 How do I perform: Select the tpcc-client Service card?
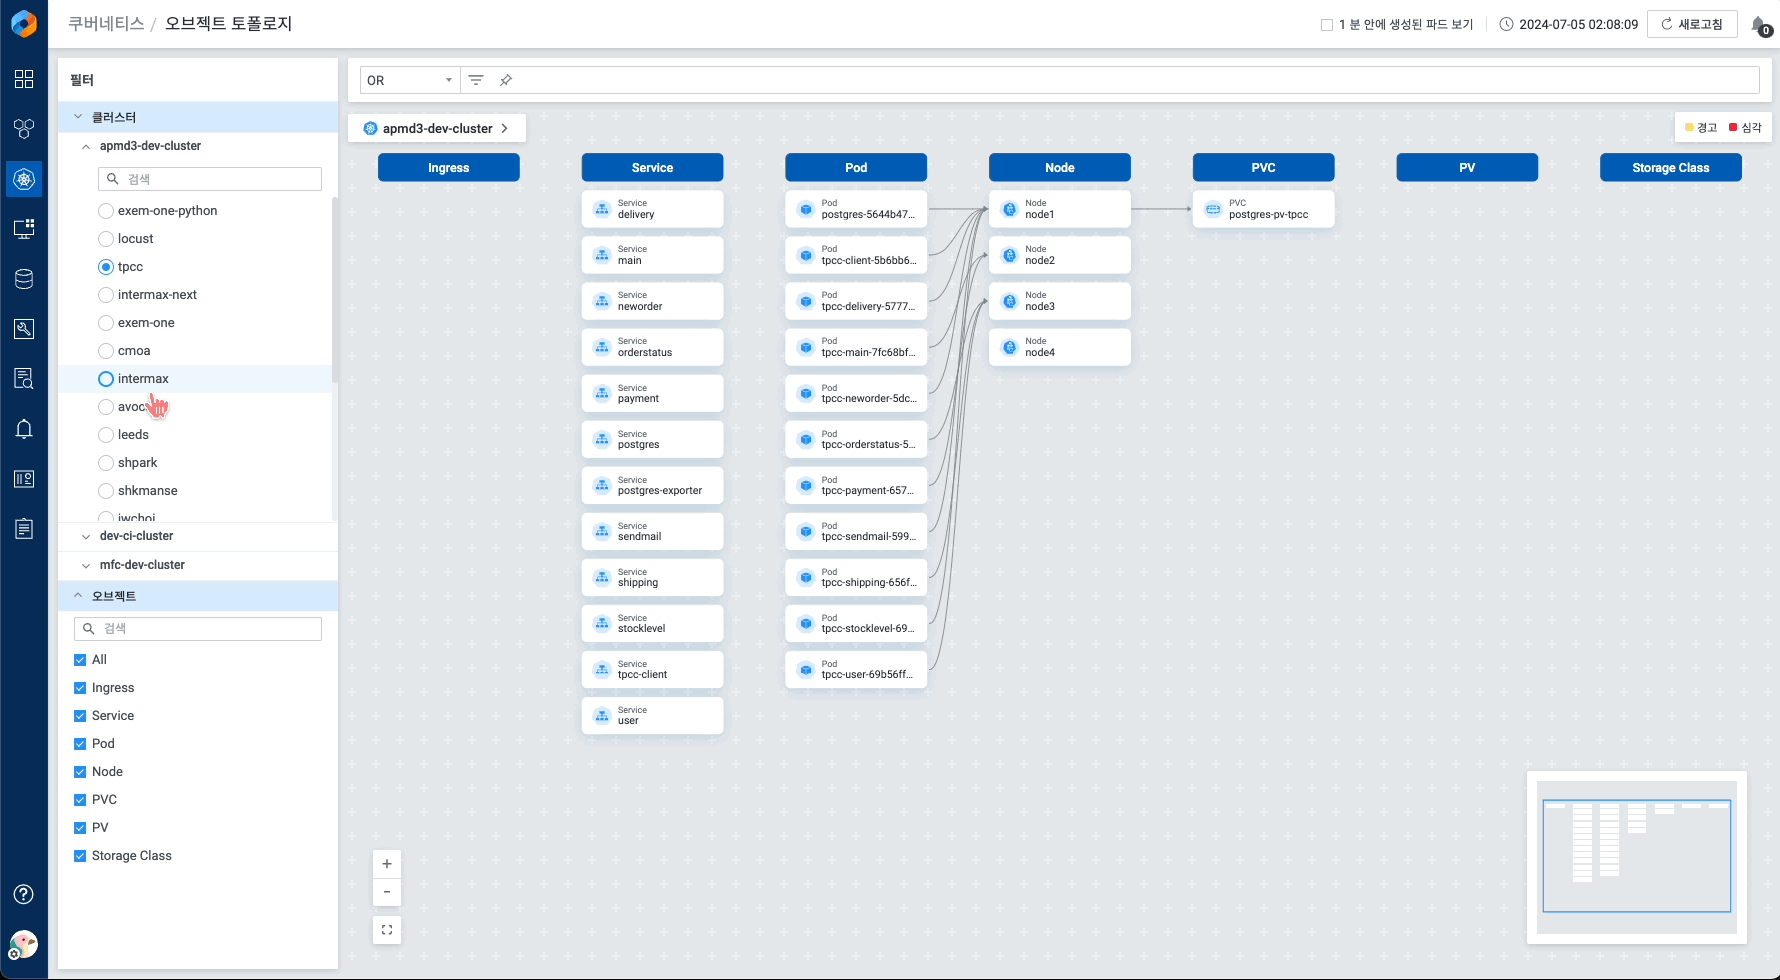click(652, 669)
